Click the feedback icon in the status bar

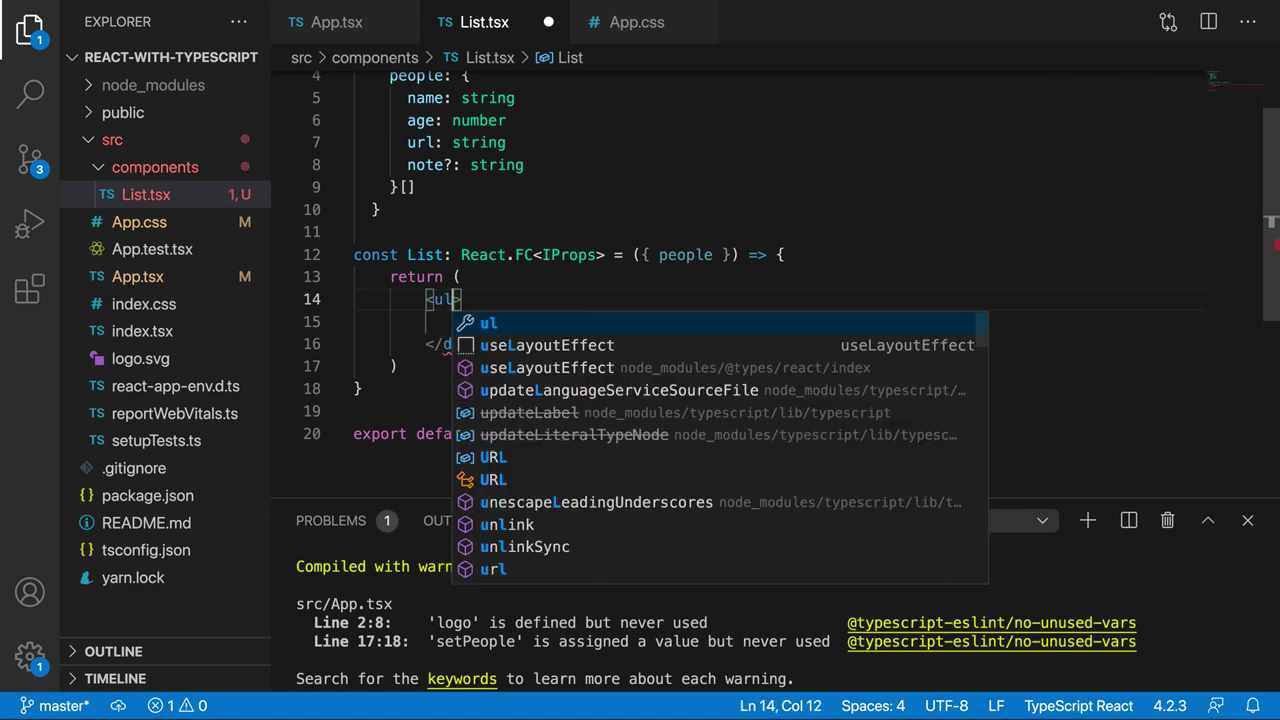point(1215,706)
